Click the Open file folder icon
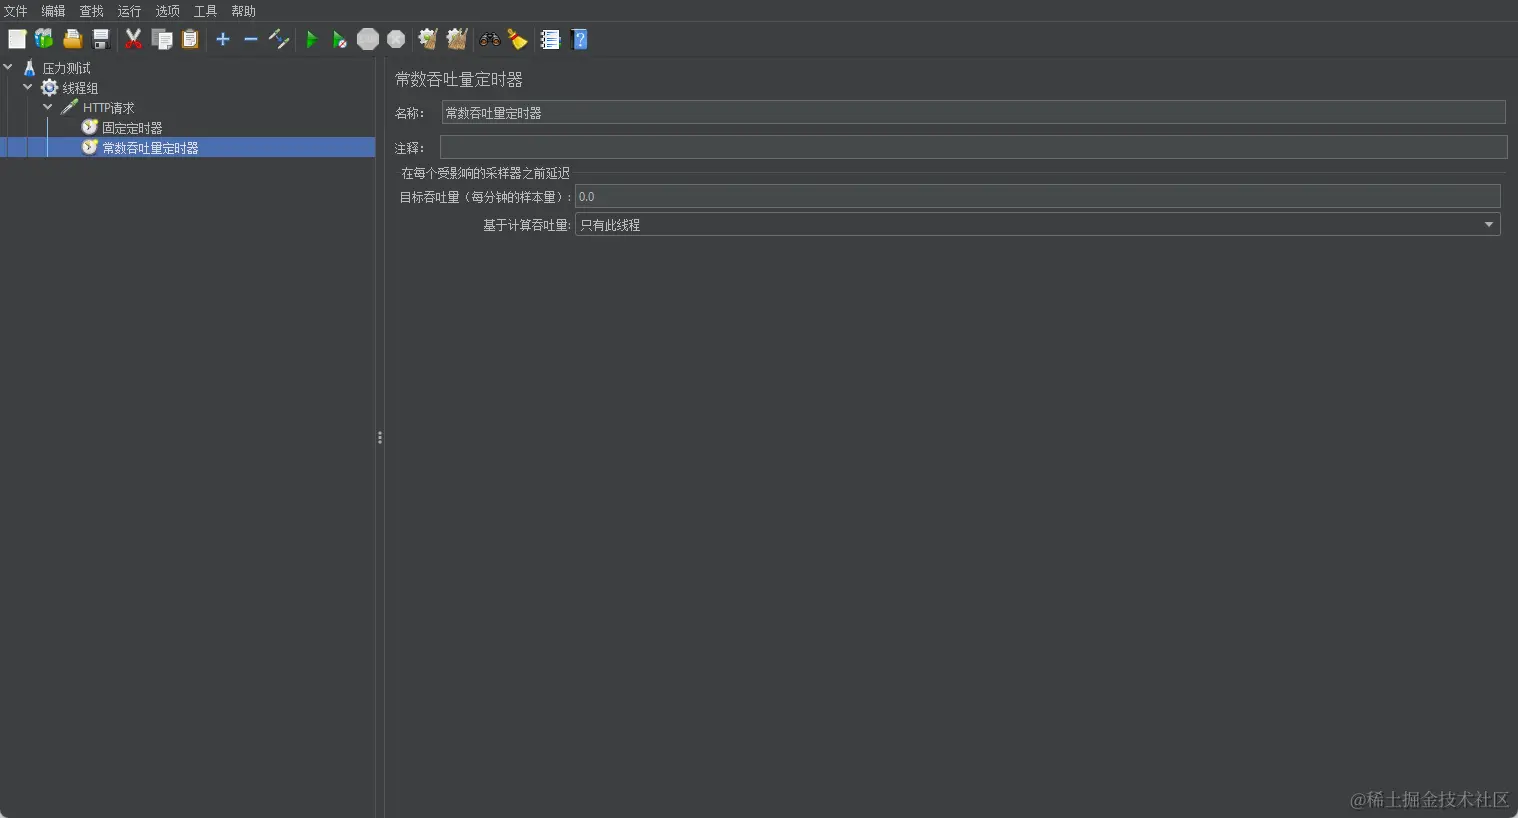 [72, 39]
